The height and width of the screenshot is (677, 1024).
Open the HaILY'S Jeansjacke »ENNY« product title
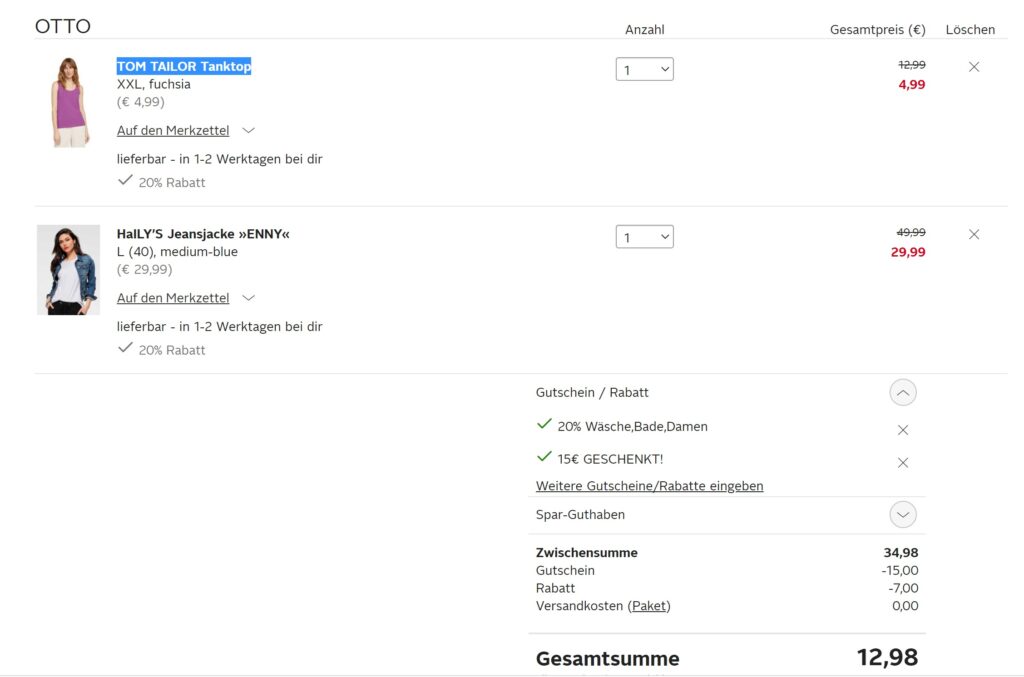coord(203,234)
